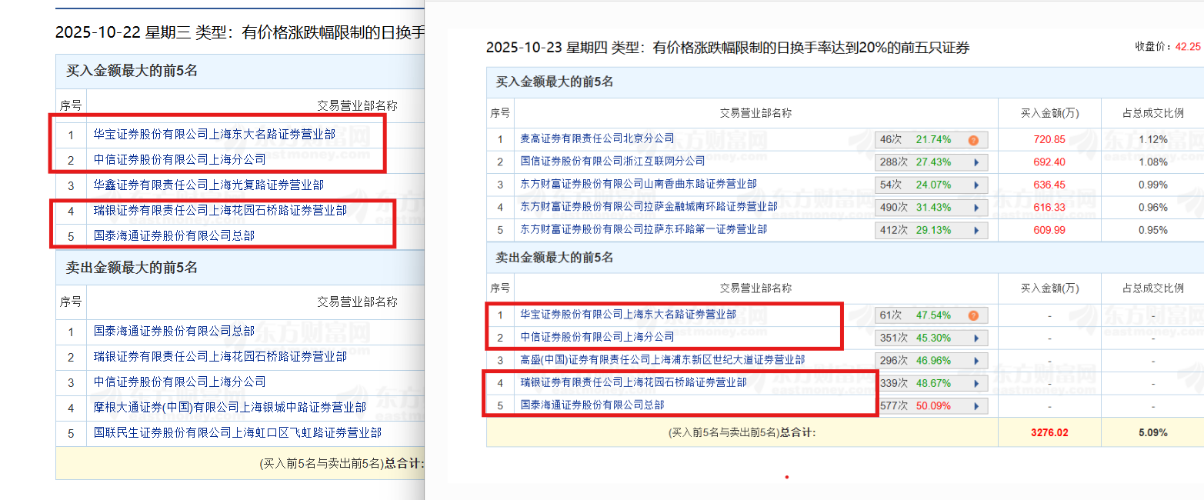Open 中信证券上海分公司 link in 10-22 sell list

click(180, 382)
